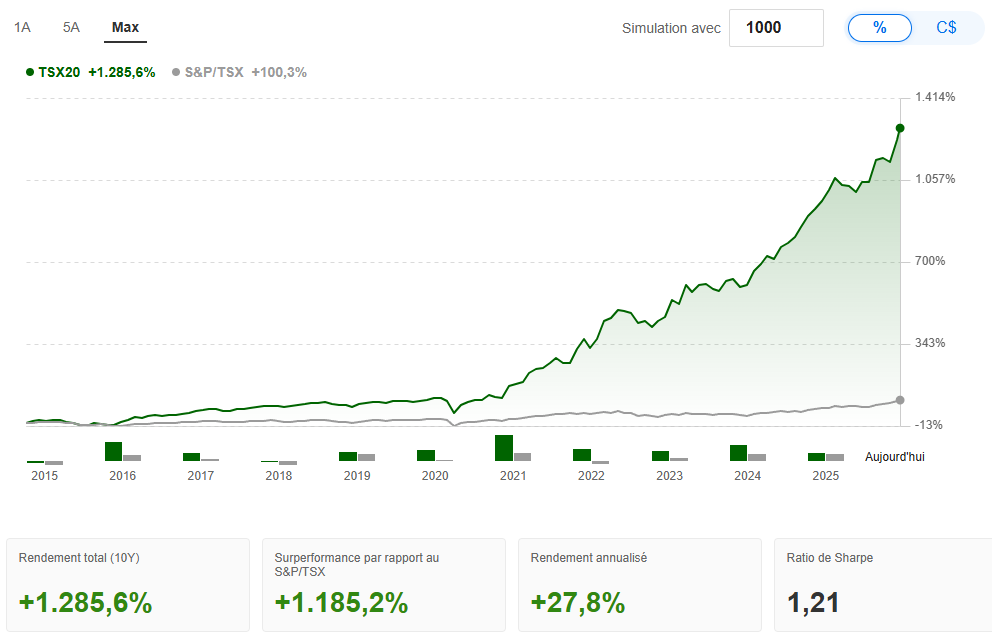Click the 2022 yearly performance bar
This screenshot has height=637, width=992.
pos(582,455)
